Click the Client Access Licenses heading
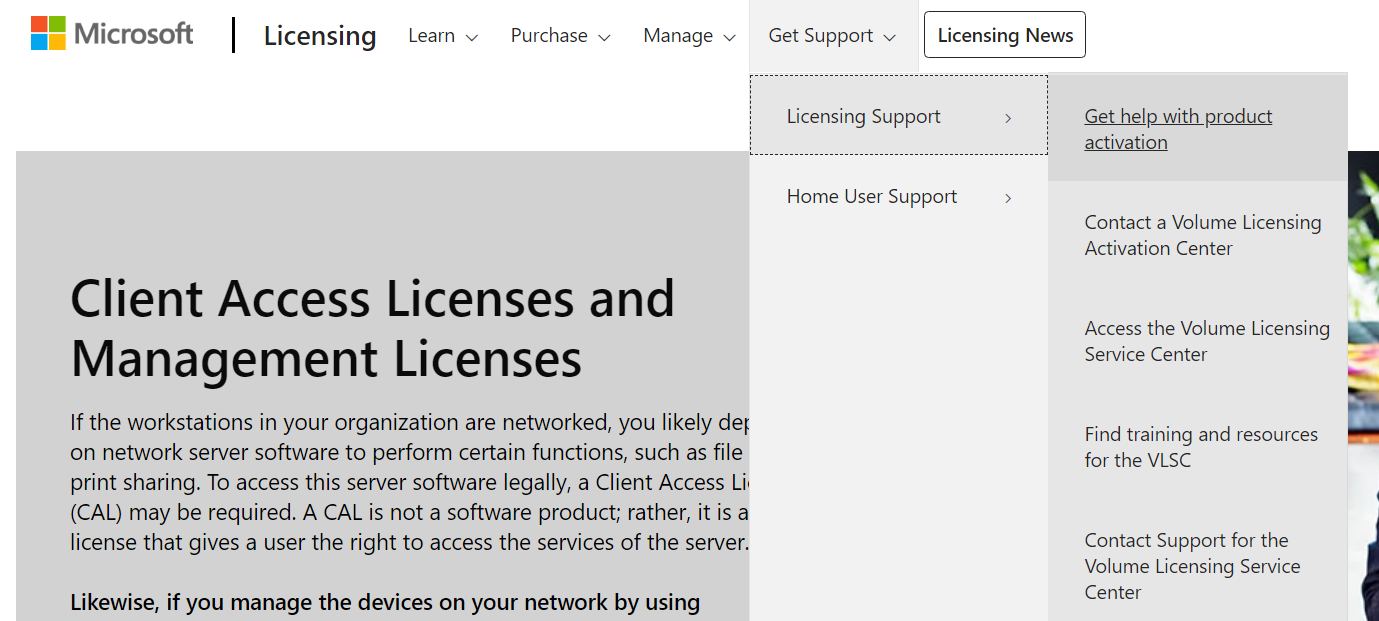The width and height of the screenshot is (1379, 621). click(x=372, y=327)
